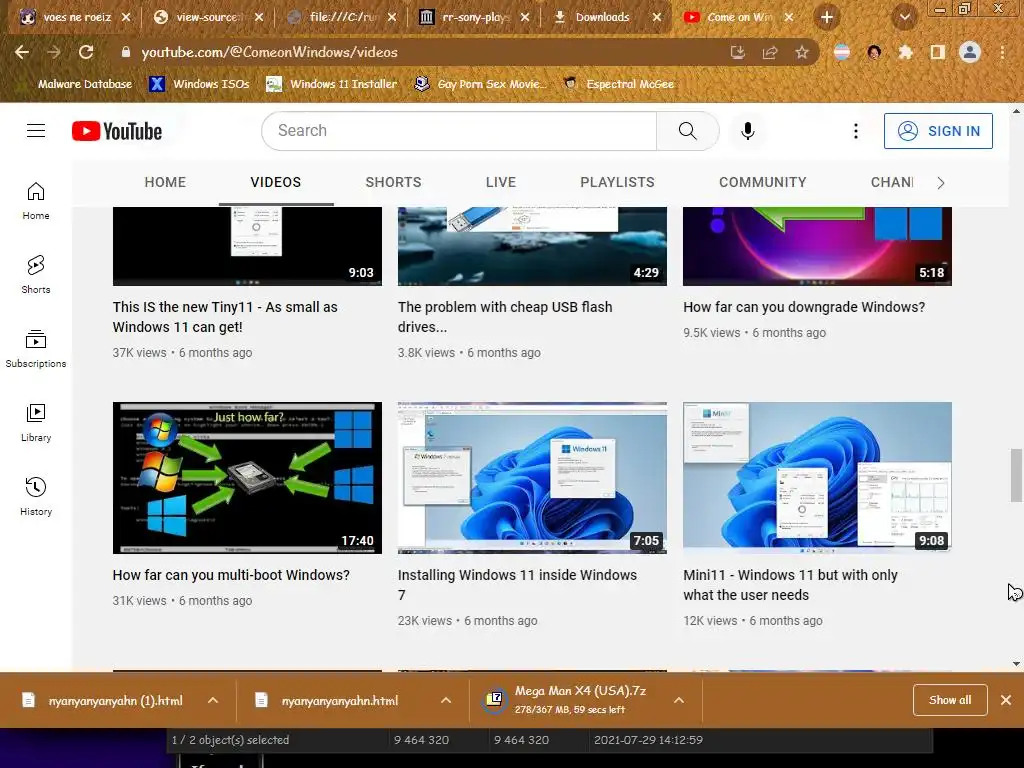The image size is (1024, 768).
Task: Open YouTube settings three-dot icon
Action: (856, 131)
